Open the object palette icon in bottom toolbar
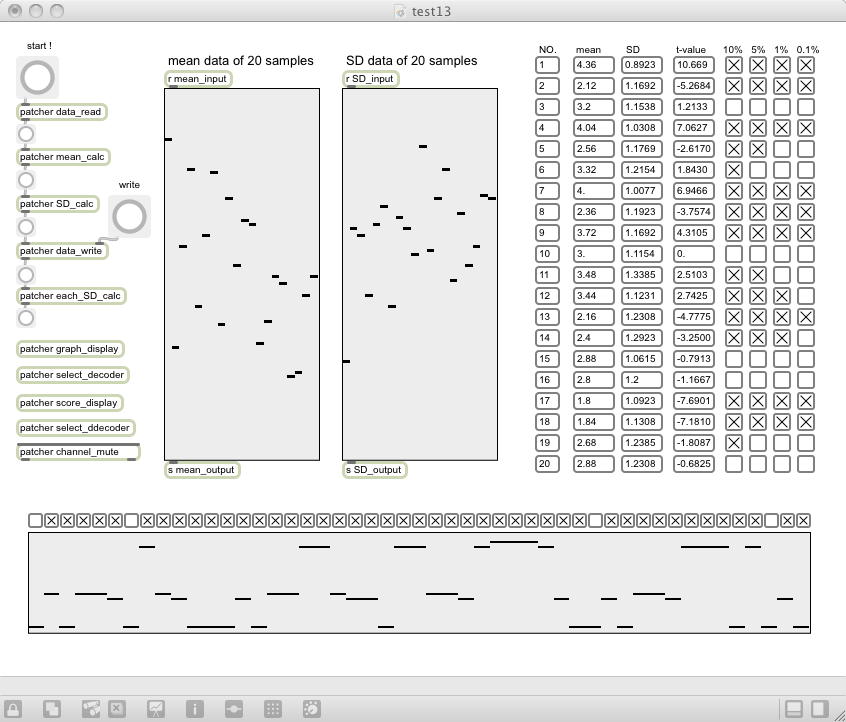 [x=91, y=709]
